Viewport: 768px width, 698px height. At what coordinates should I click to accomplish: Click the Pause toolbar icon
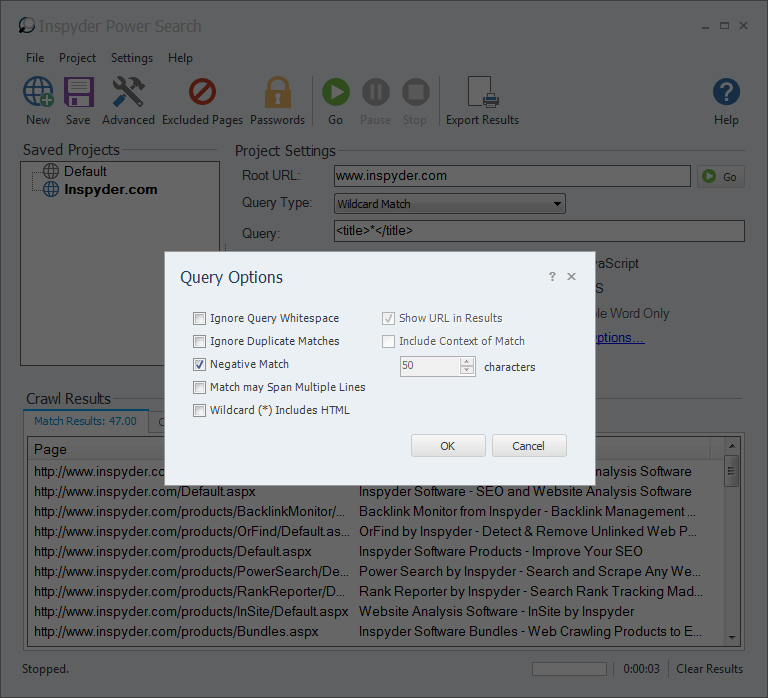pos(376,92)
